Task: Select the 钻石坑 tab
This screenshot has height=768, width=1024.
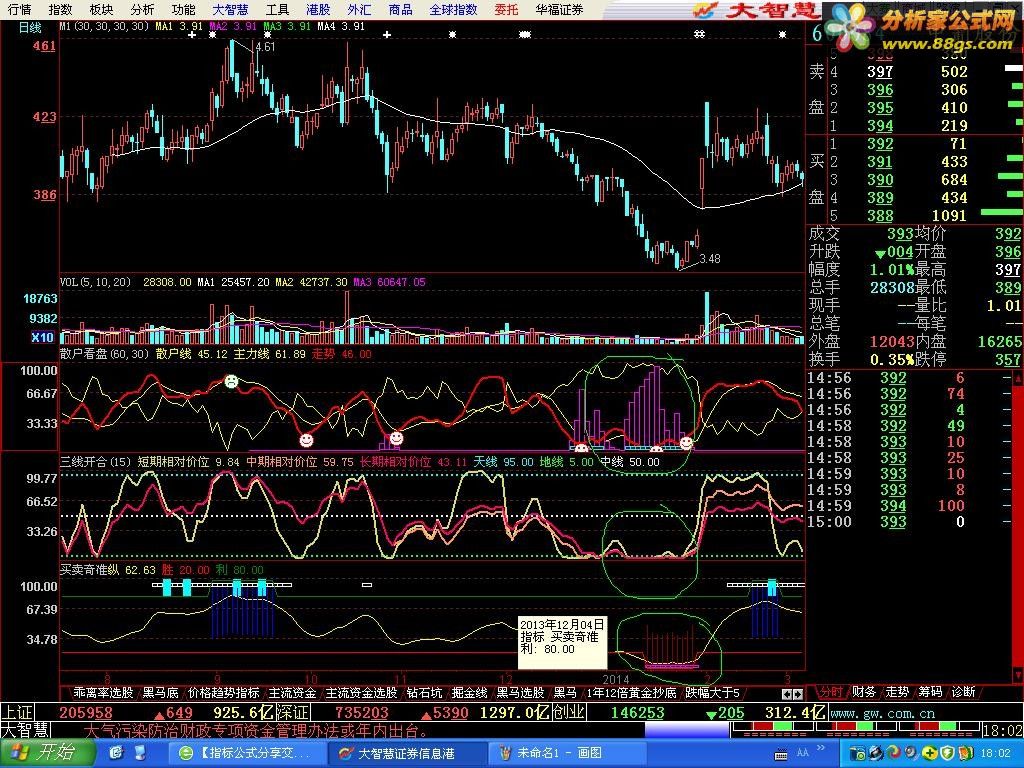Action: [x=424, y=692]
